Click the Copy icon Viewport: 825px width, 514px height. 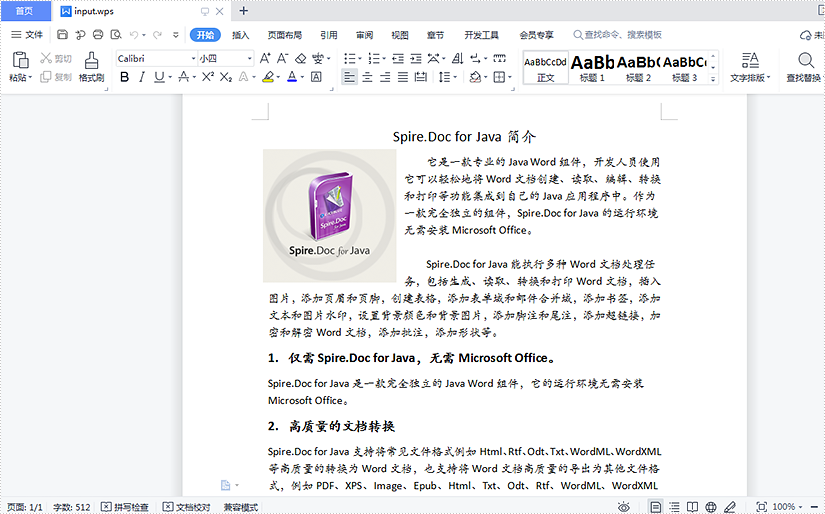(46, 77)
